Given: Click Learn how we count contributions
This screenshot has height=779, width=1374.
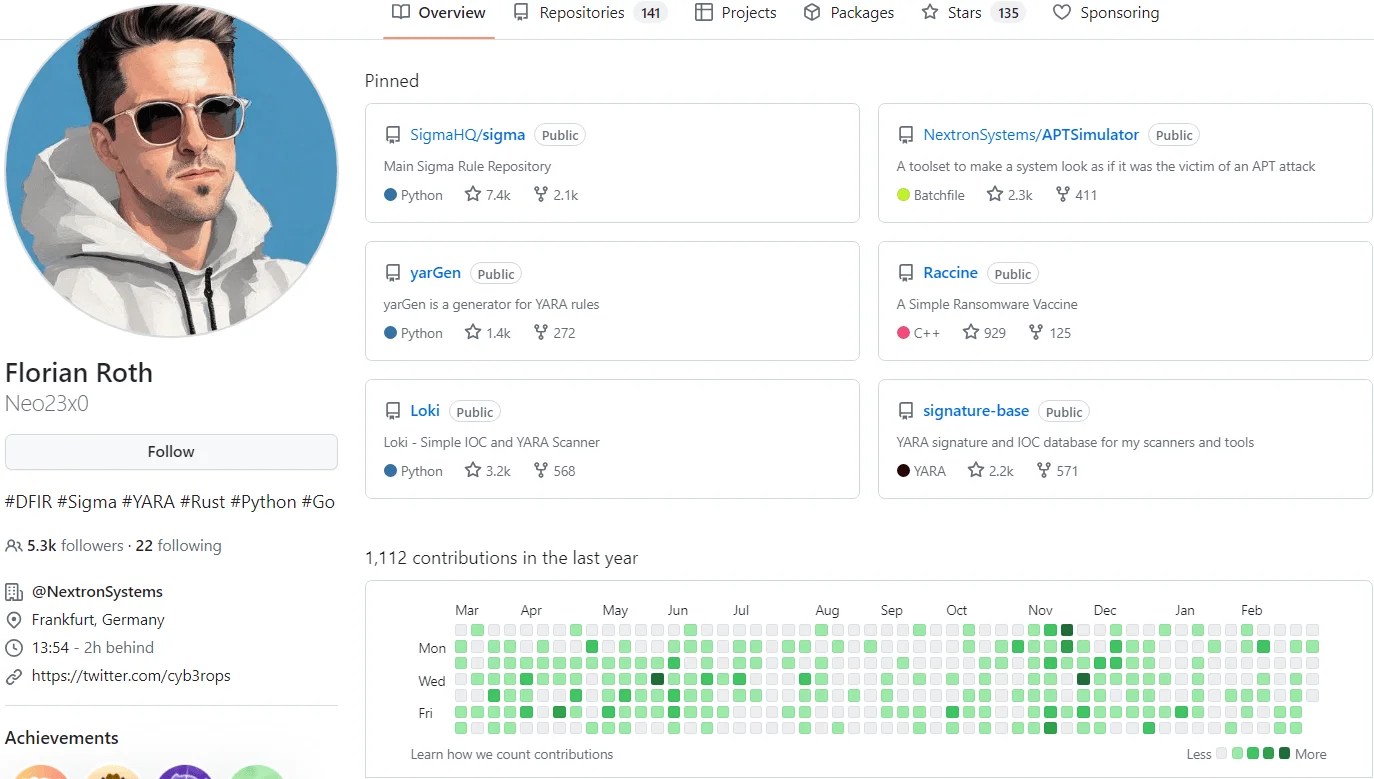Looking at the screenshot, I should click(512, 754).
